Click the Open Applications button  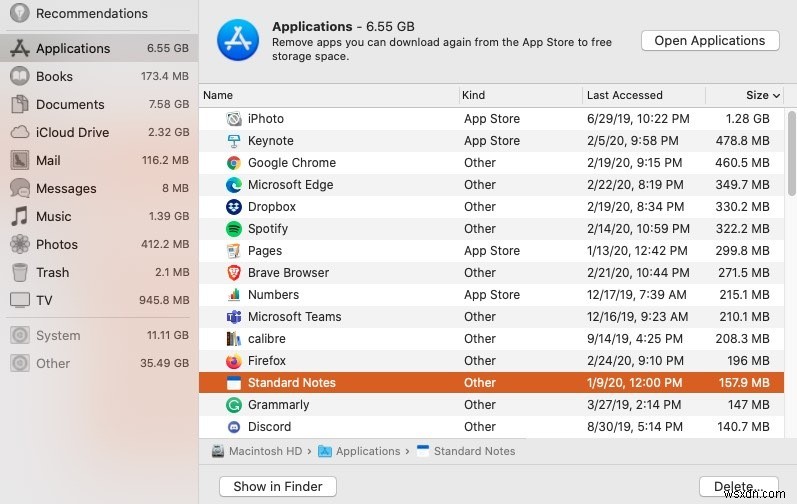(710, 41)
